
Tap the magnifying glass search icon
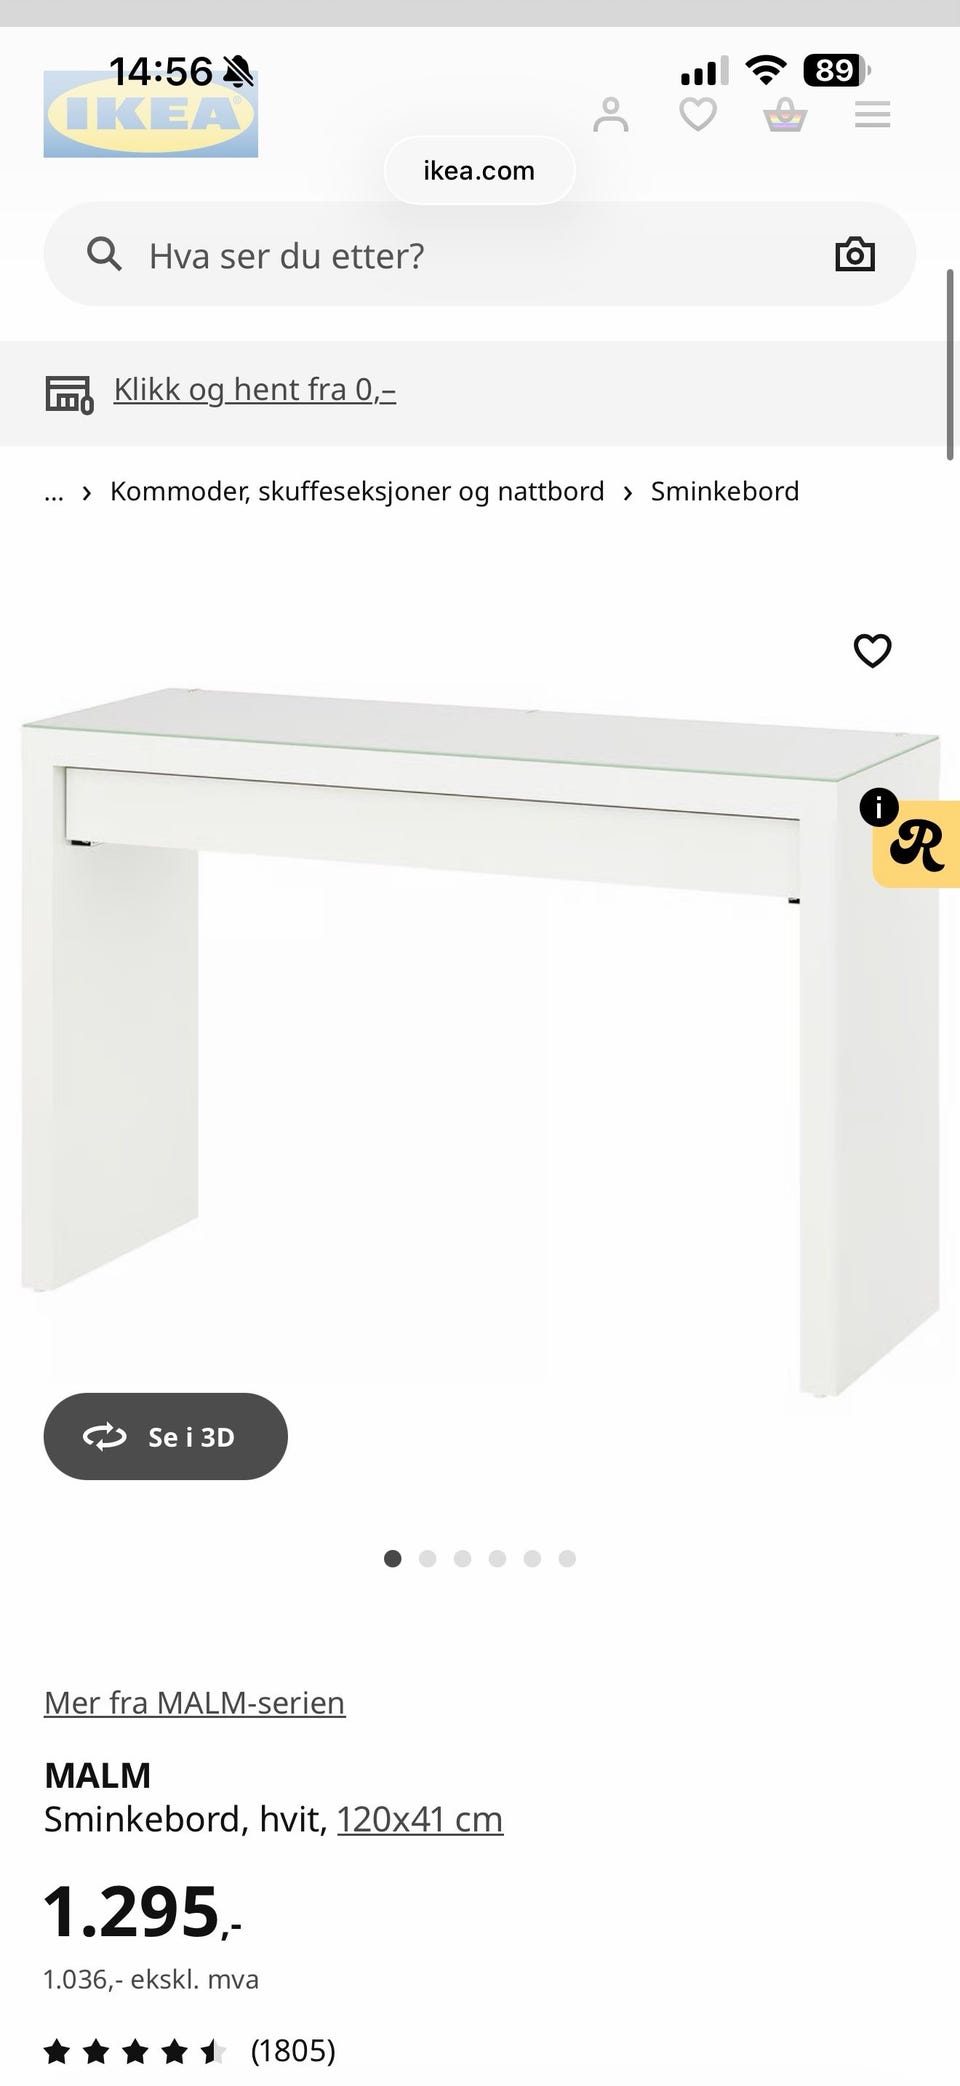pyautogui.click(x=104, y=255)
